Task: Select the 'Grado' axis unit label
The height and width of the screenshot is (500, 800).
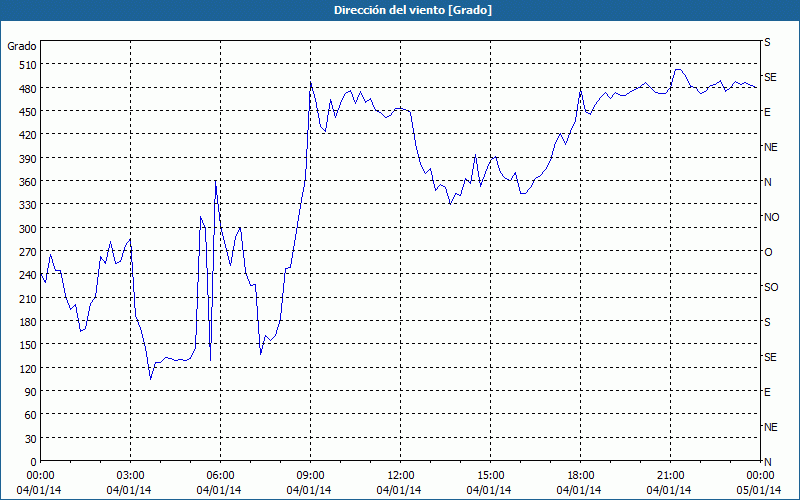Action: click(x=22, y=46)
